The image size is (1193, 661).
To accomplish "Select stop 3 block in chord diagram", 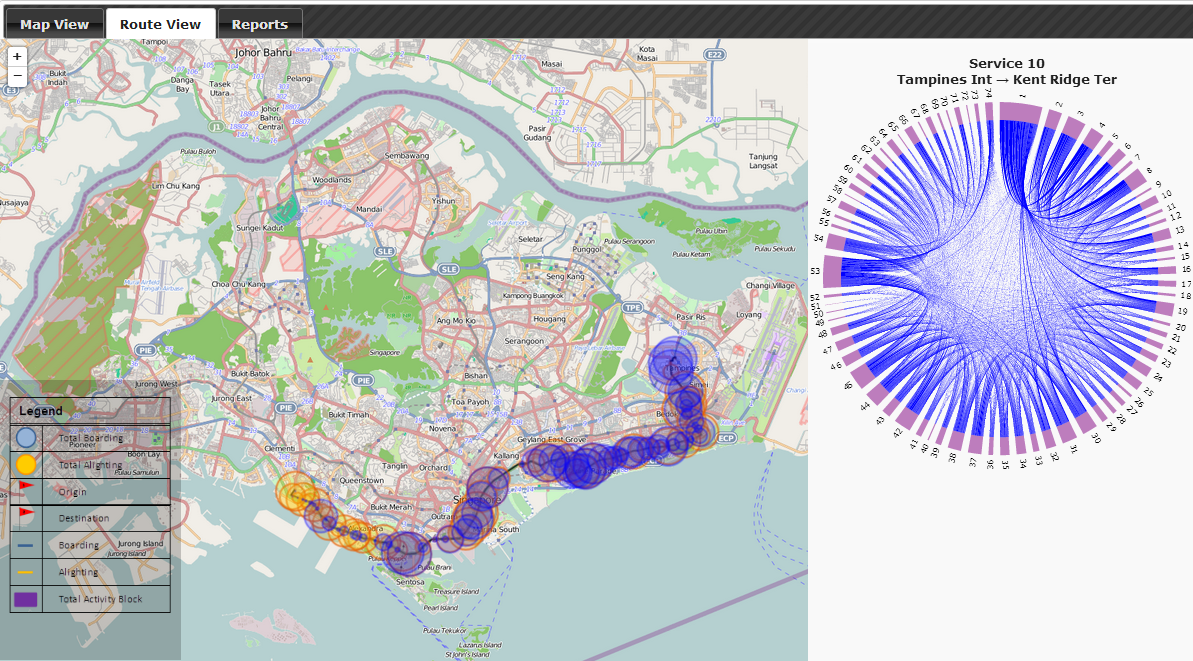I will pos(1075,127).
